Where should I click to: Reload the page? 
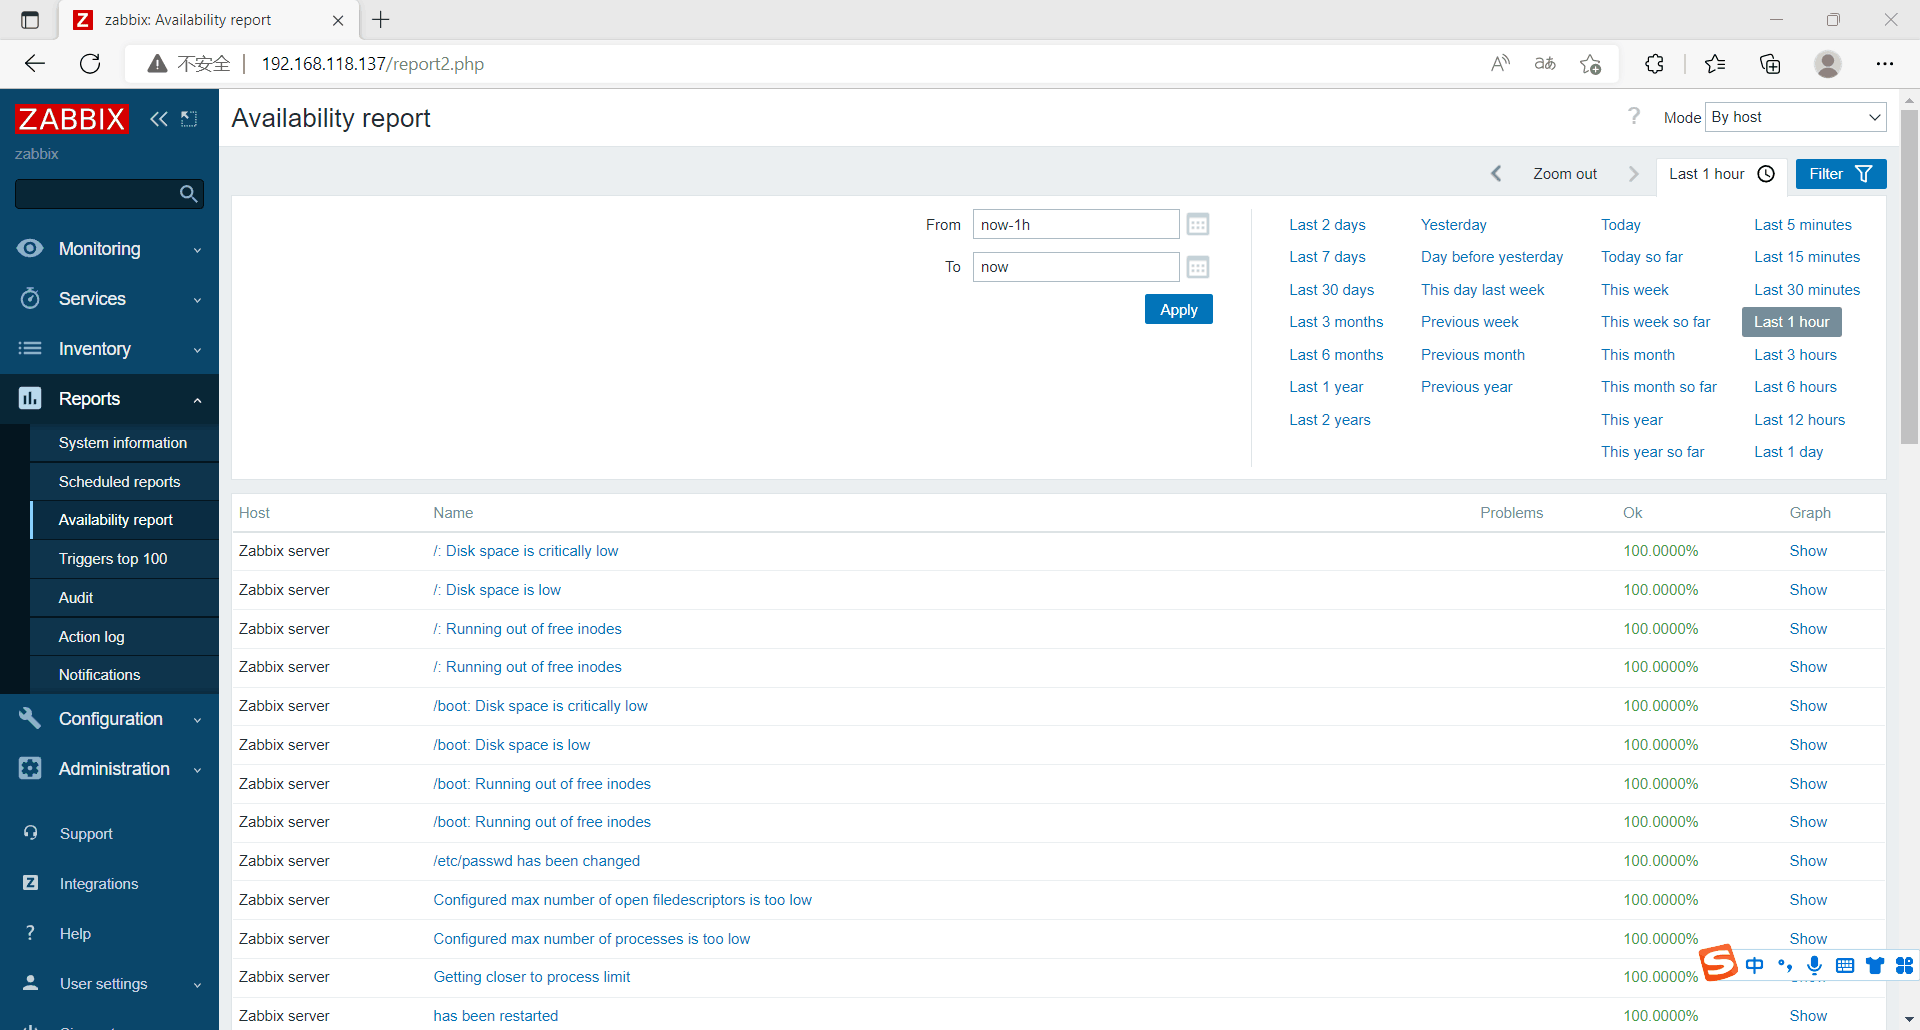click(90, 64)
